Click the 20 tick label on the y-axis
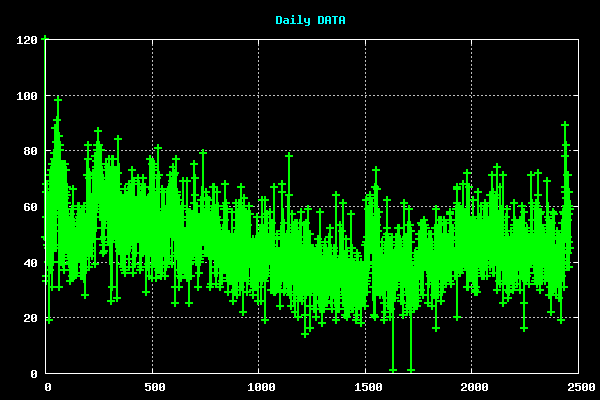 pos(30,319)
